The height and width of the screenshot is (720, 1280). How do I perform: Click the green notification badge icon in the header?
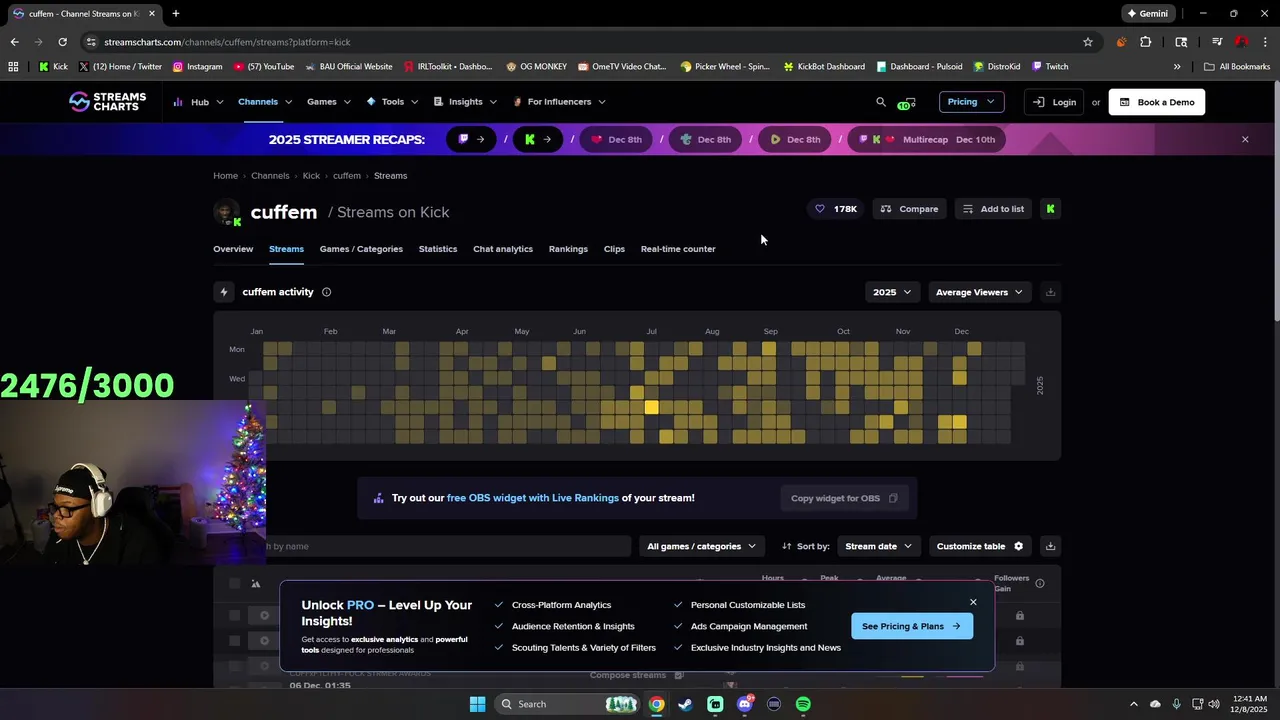[x=905, y=103]
